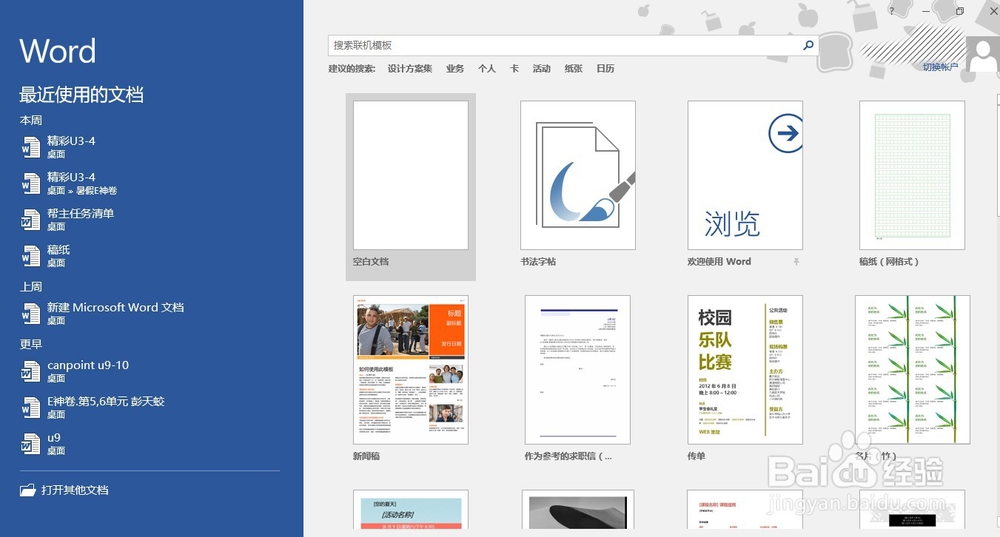Search suggested category 纸张
Image resolution: width=1000 pixels, height=537 pixels.
[x=573, y=68]
